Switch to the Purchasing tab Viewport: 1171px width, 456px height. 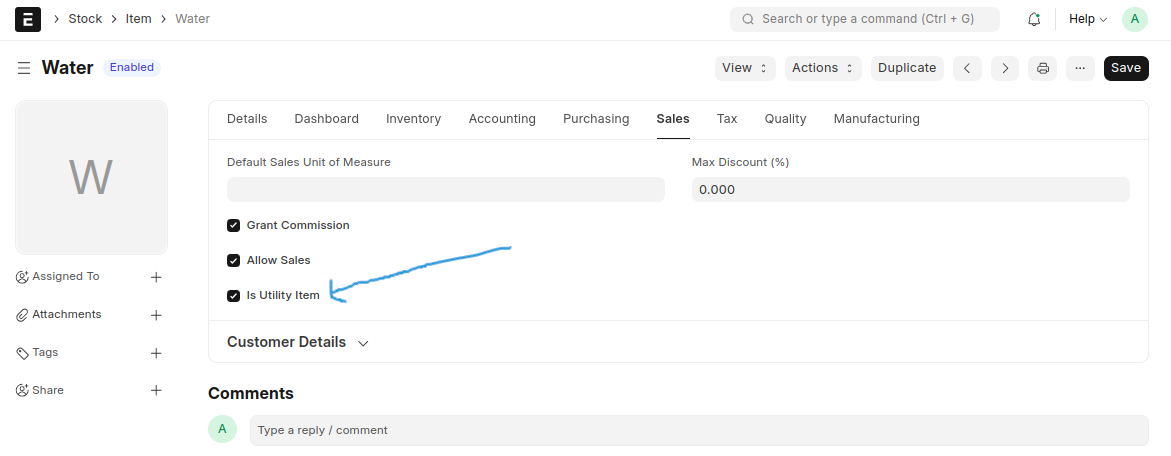[596, 119]
